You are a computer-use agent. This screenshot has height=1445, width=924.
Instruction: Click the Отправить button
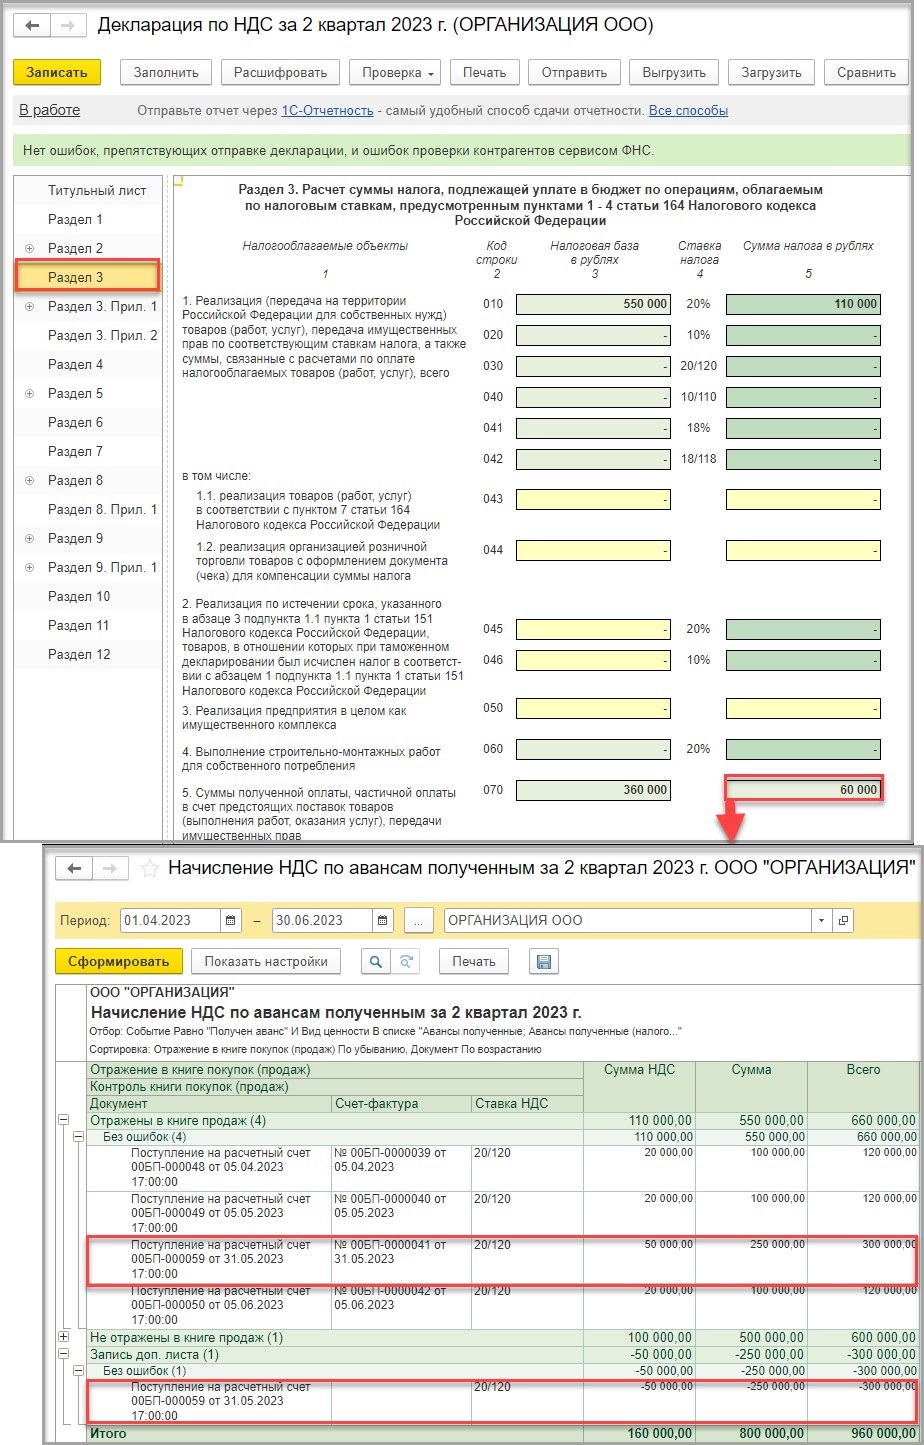[574, 73]
